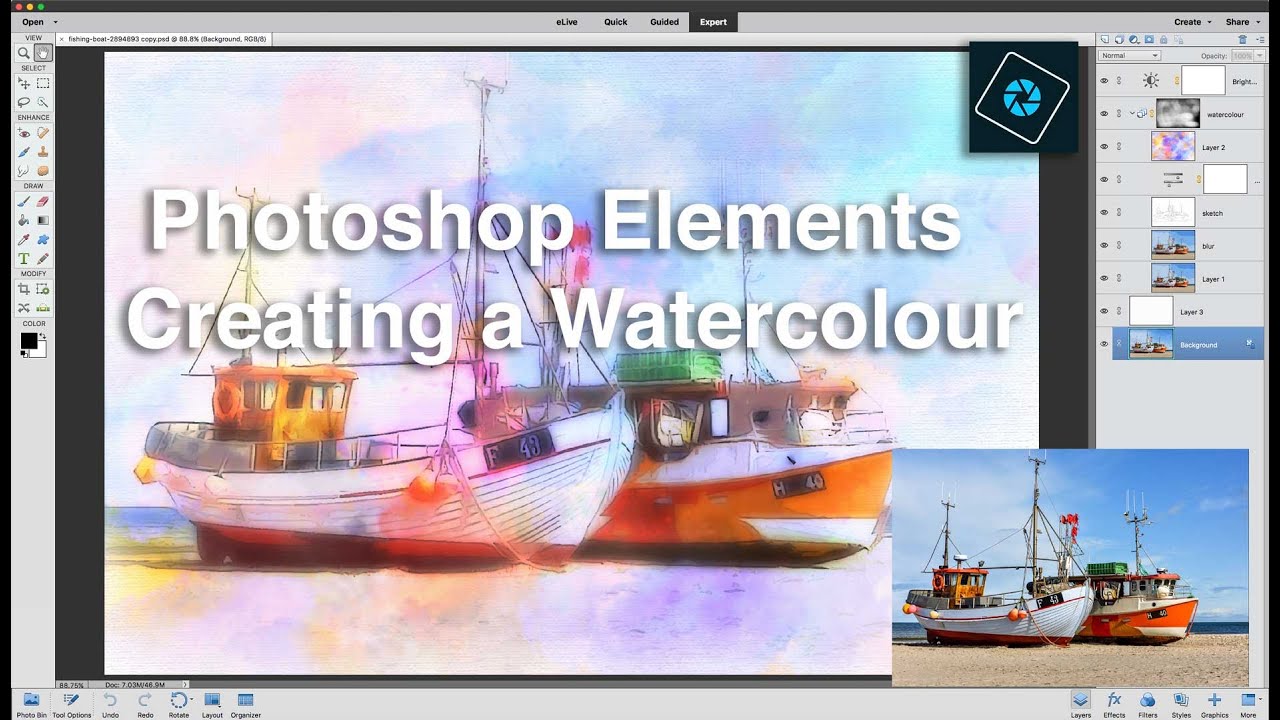Swap foreground and background colors

43,336
